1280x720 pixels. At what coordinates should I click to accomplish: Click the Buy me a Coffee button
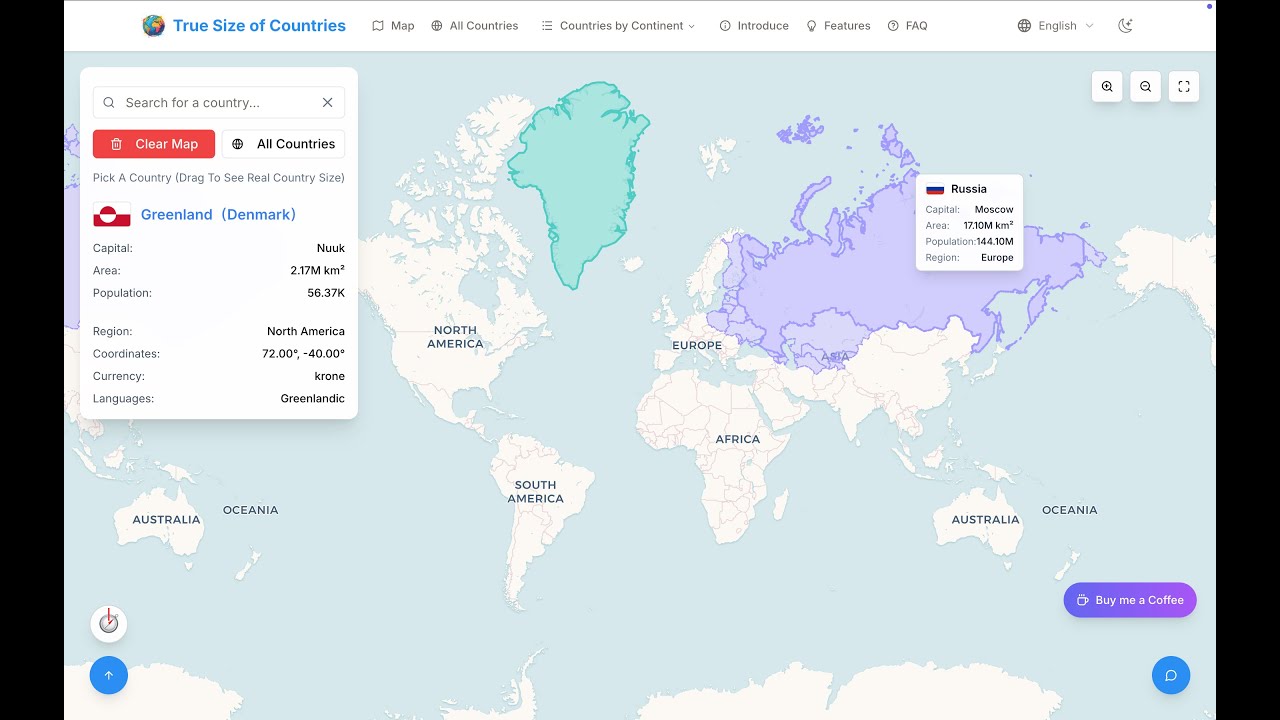pos(1130,600)
